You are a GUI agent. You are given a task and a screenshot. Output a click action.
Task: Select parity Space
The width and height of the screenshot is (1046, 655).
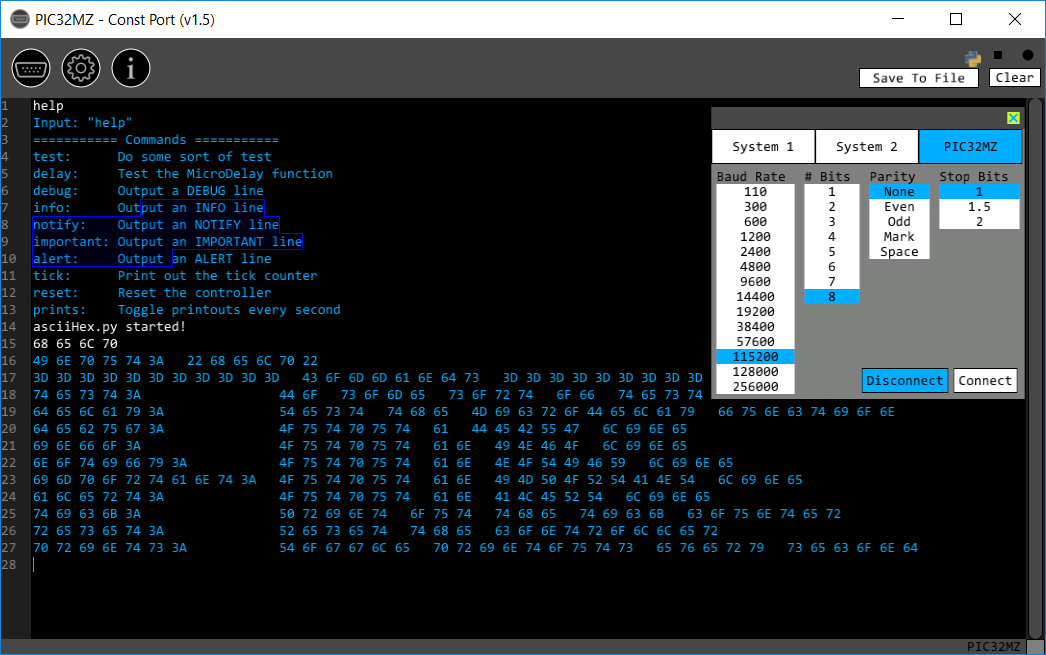click(x=899, y=252)
